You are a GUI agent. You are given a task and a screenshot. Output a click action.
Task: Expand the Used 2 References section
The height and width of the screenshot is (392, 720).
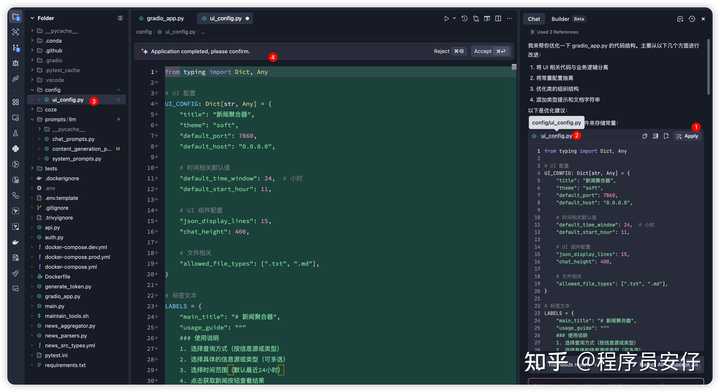click(554, 32)
